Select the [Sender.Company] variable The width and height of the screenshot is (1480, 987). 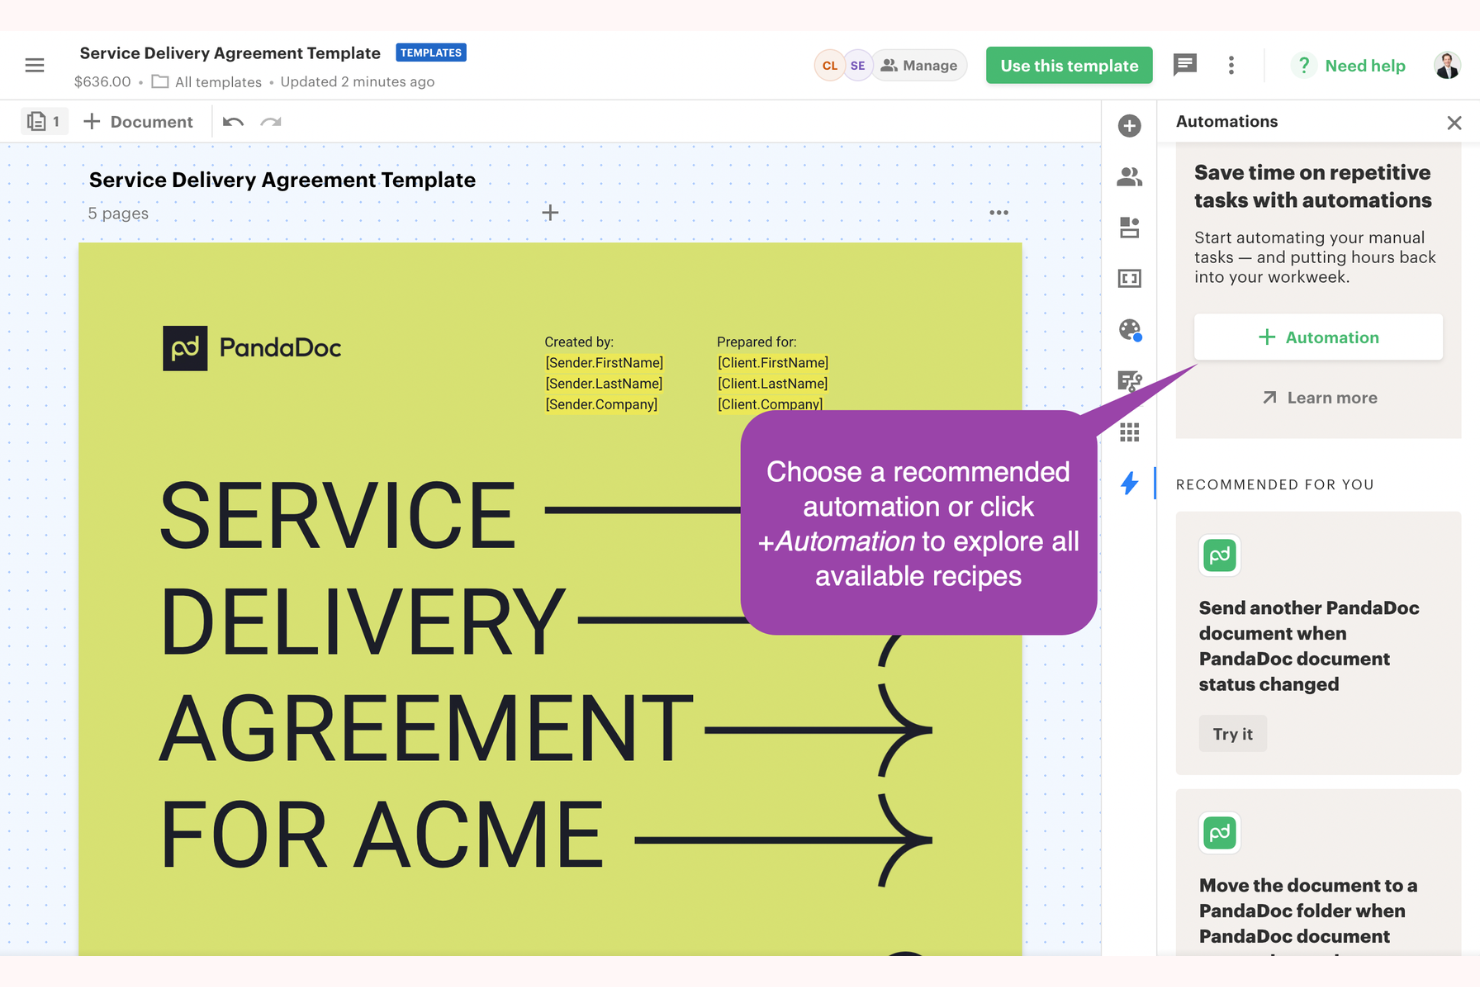click(601, 405)
